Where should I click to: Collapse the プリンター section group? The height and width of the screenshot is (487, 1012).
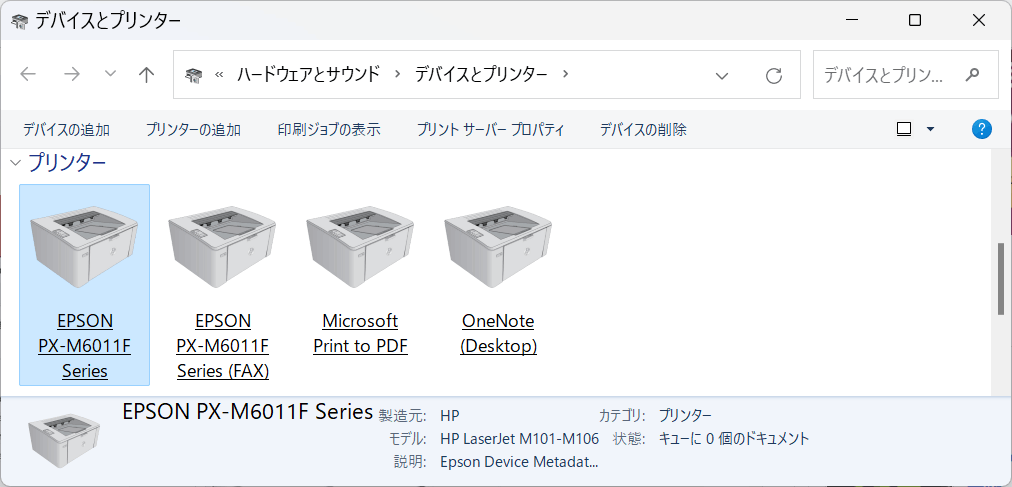[15, 162]
